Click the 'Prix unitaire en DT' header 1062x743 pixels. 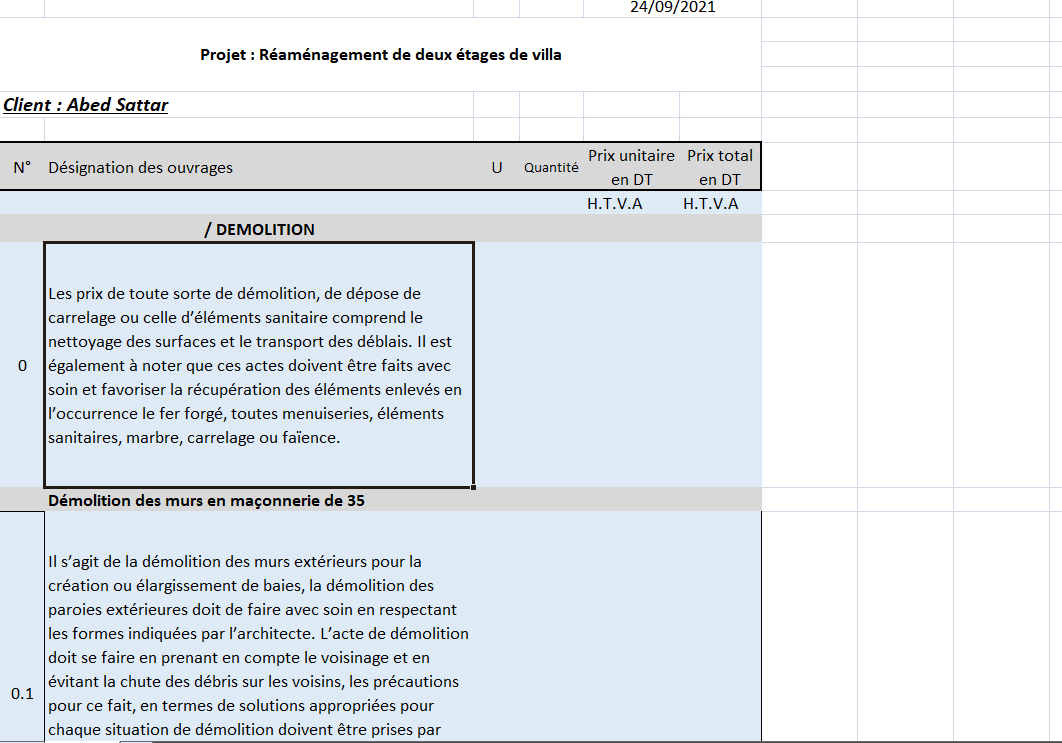point(631,167)
